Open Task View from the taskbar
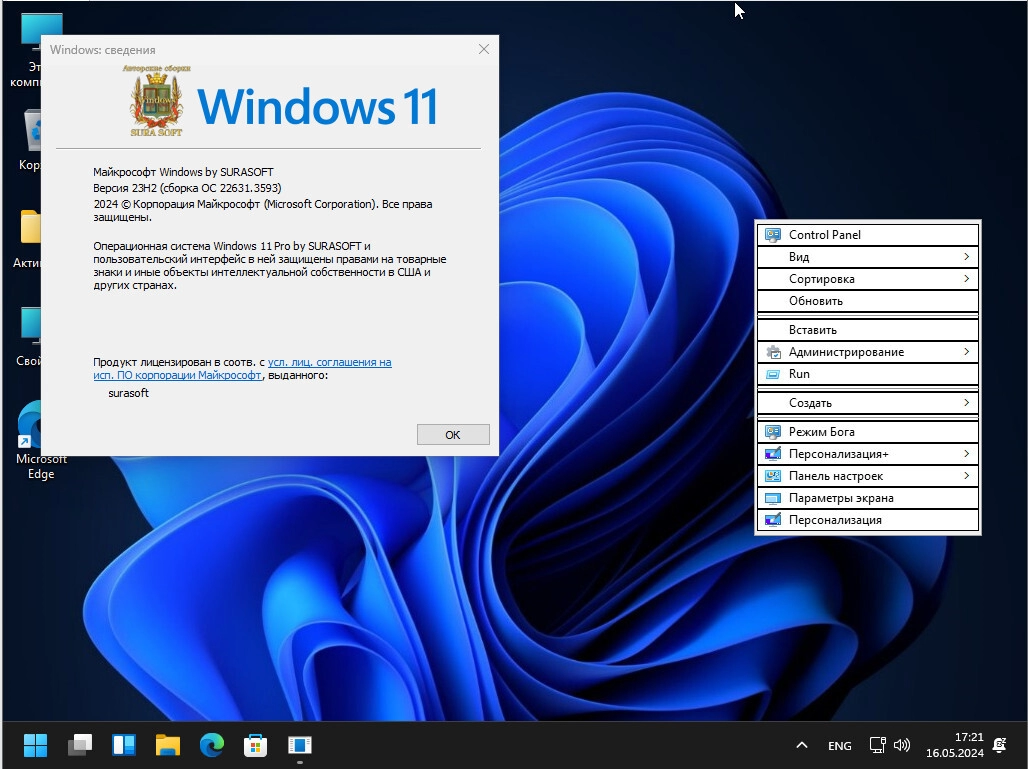This screenshot has height=769, width=1028. coord(80,745)
